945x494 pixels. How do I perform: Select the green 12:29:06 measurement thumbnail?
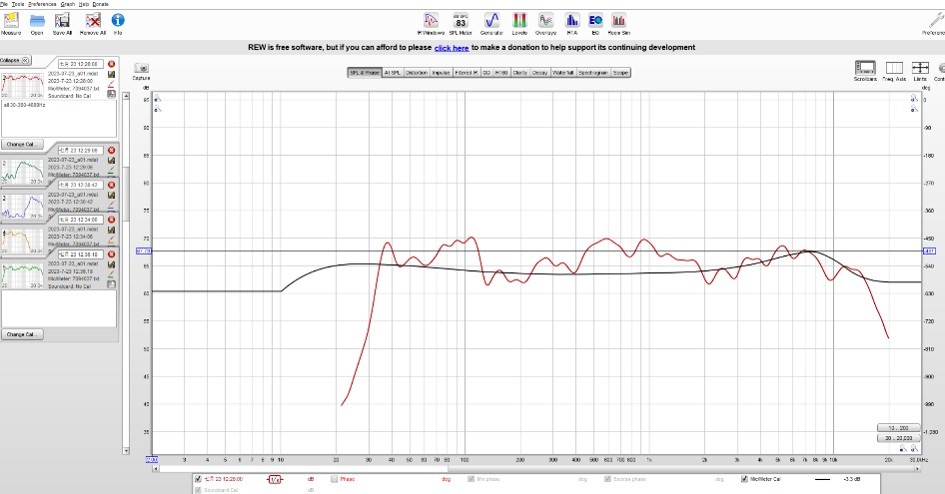pyautogui.click(x=23, y=172)
